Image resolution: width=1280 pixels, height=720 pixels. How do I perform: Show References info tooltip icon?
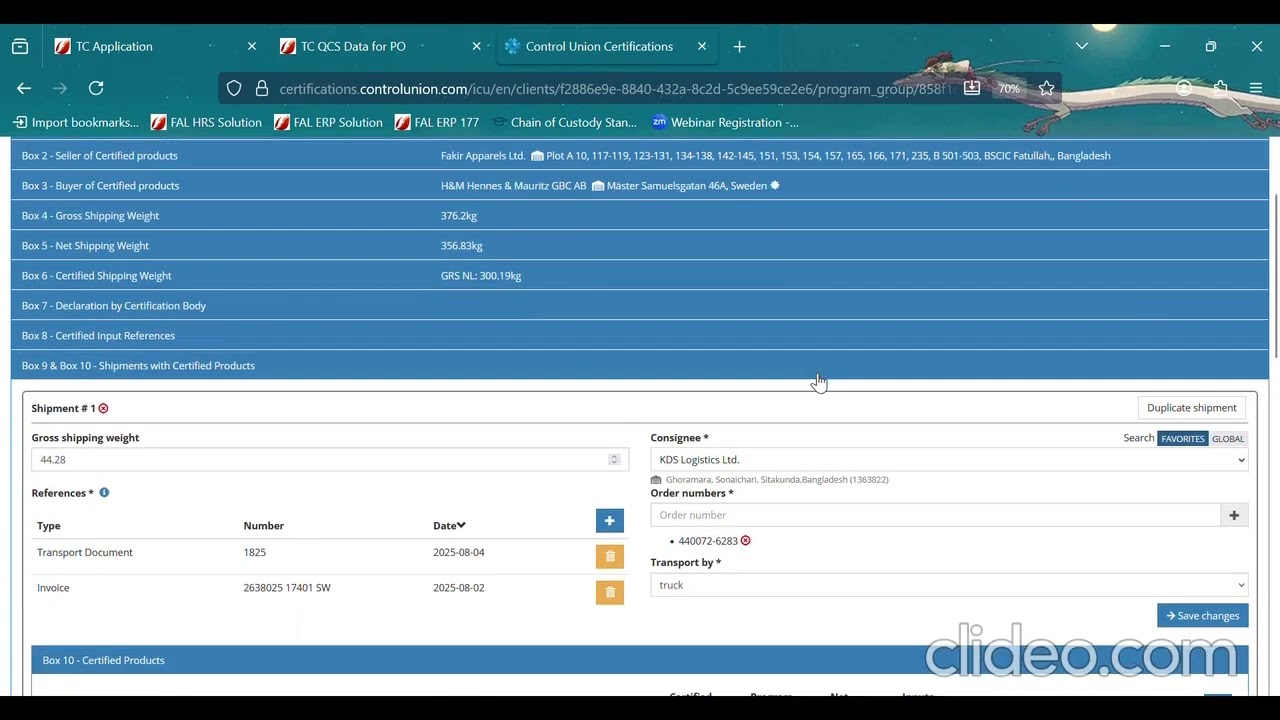pos(104,493)
